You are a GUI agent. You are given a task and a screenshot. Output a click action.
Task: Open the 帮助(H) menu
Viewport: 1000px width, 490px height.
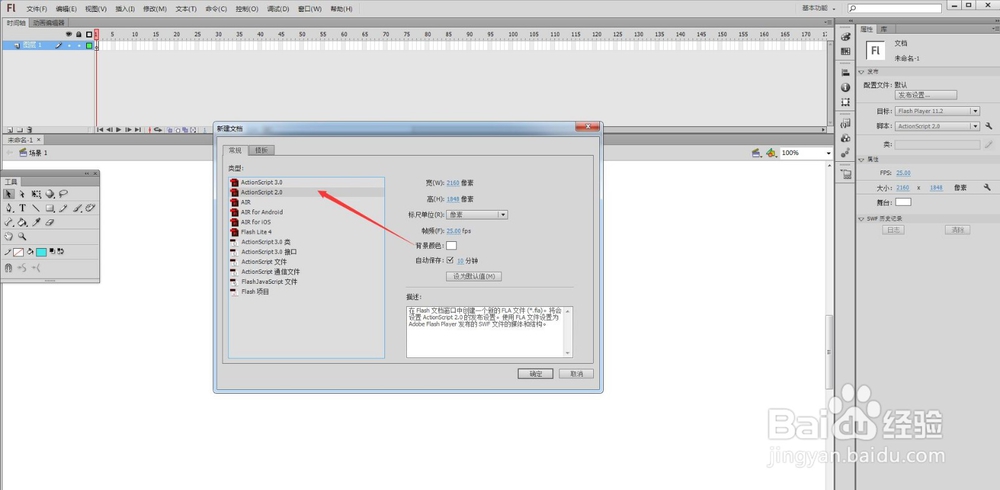tap(341, 9)
